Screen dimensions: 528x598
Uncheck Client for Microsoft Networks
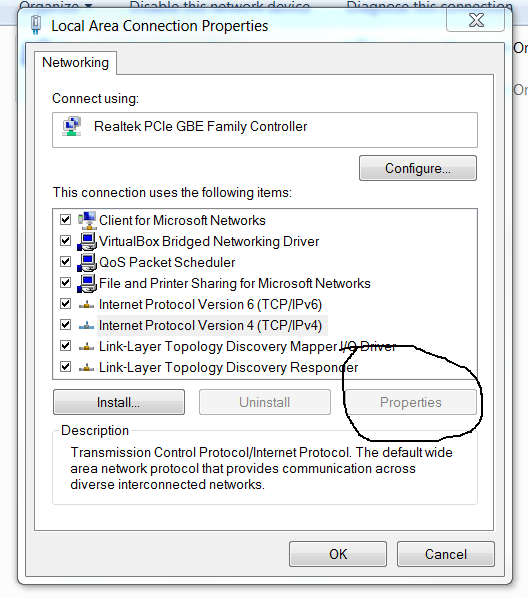[x=66, y=220]
